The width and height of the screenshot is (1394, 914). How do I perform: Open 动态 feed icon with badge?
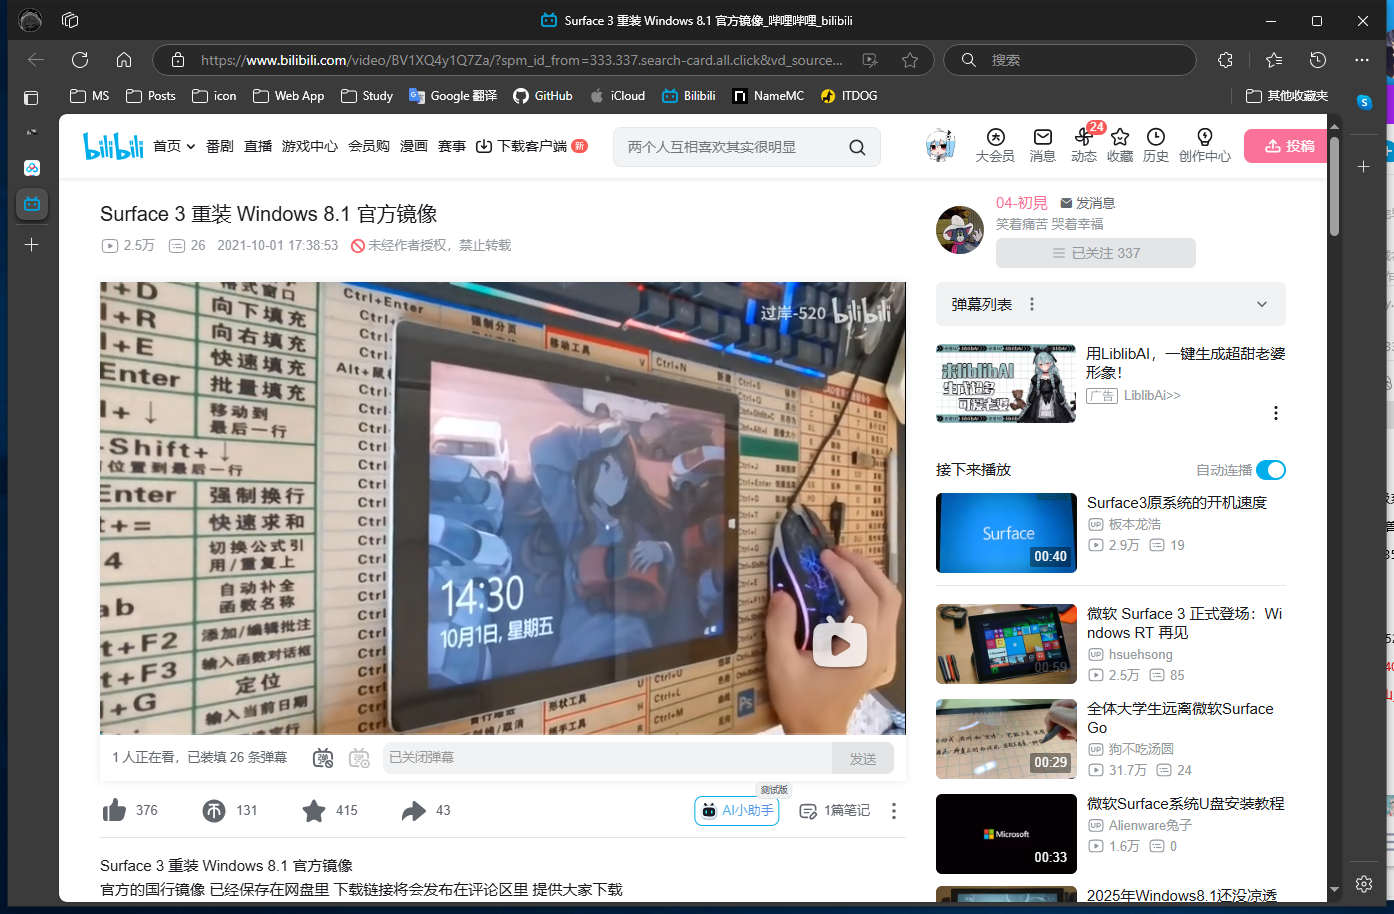tap(1083, 138)
